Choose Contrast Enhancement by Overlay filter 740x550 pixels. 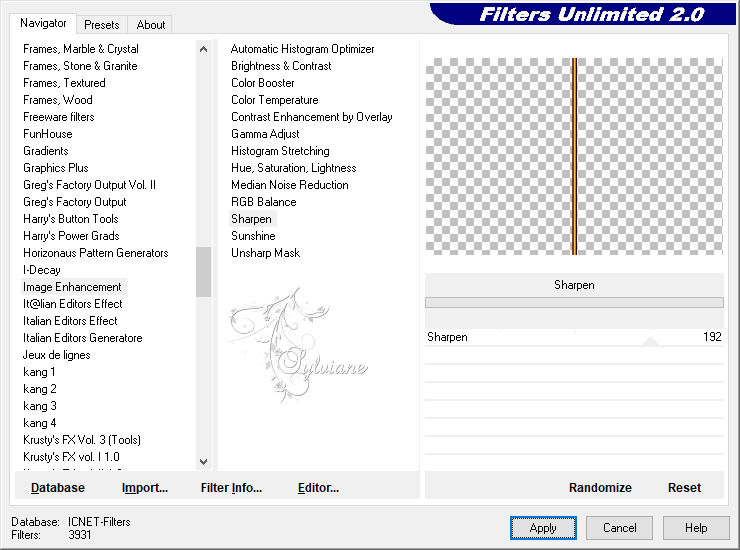(x=311, y=117)
